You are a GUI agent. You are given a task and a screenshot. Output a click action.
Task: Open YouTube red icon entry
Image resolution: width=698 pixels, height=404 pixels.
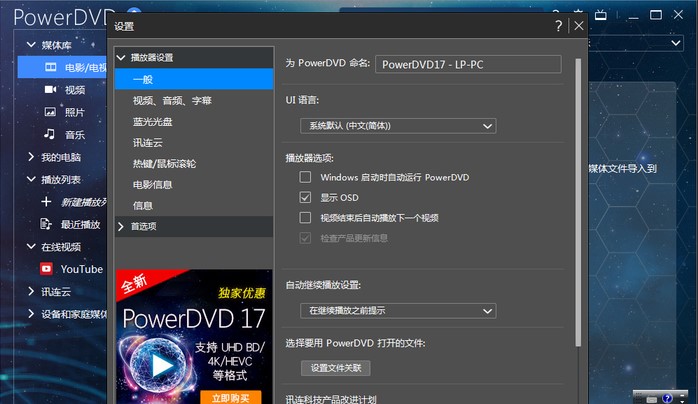tap(46, 268)
